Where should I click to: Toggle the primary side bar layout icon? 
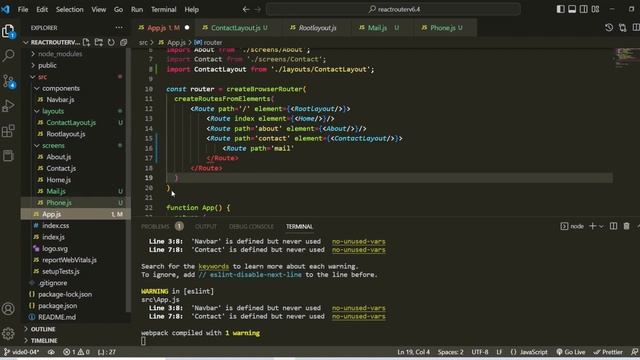coord(561,9)
